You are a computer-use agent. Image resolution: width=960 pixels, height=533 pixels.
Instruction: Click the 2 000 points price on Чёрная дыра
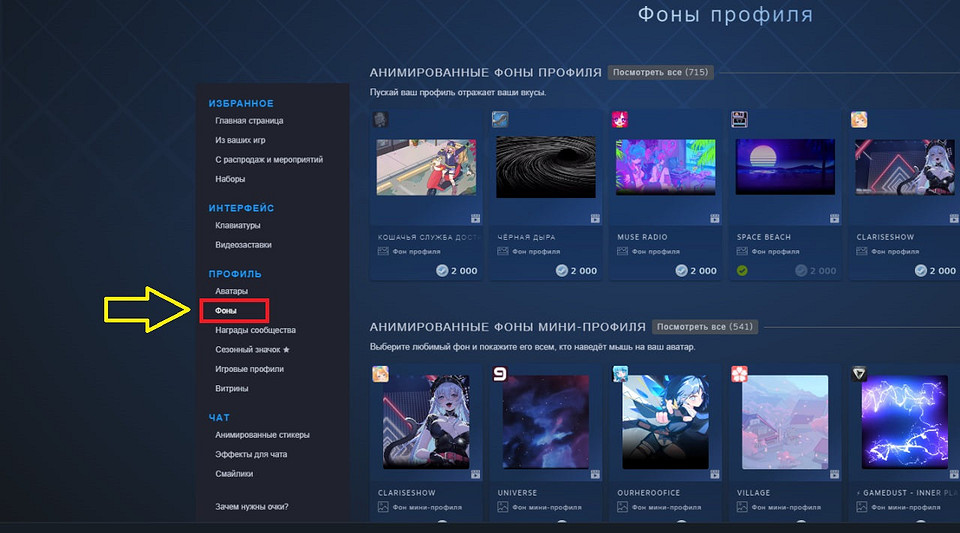click(x=576, y=270)
